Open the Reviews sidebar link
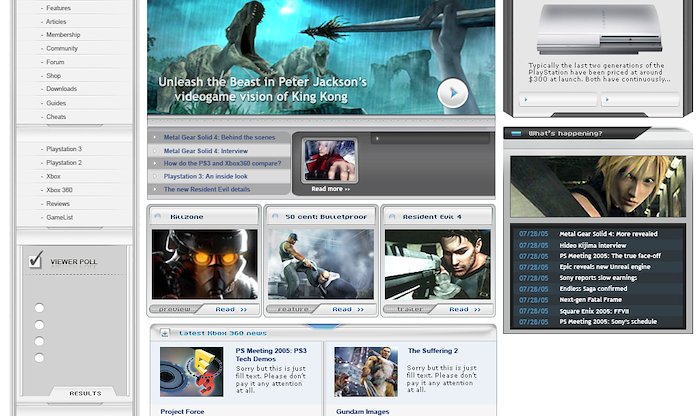Screen dimensions: 700x416 (58, 204)
